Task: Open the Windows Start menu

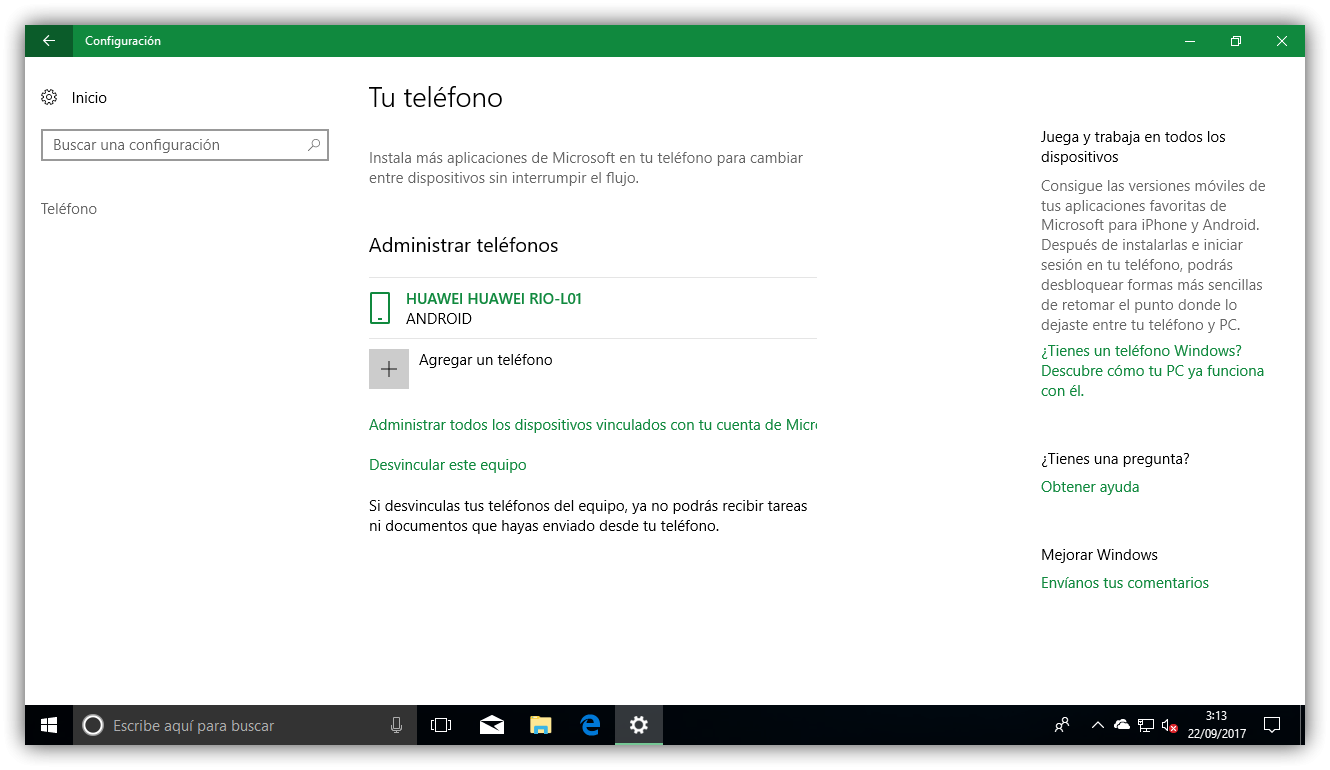Action: coord(49,725)
